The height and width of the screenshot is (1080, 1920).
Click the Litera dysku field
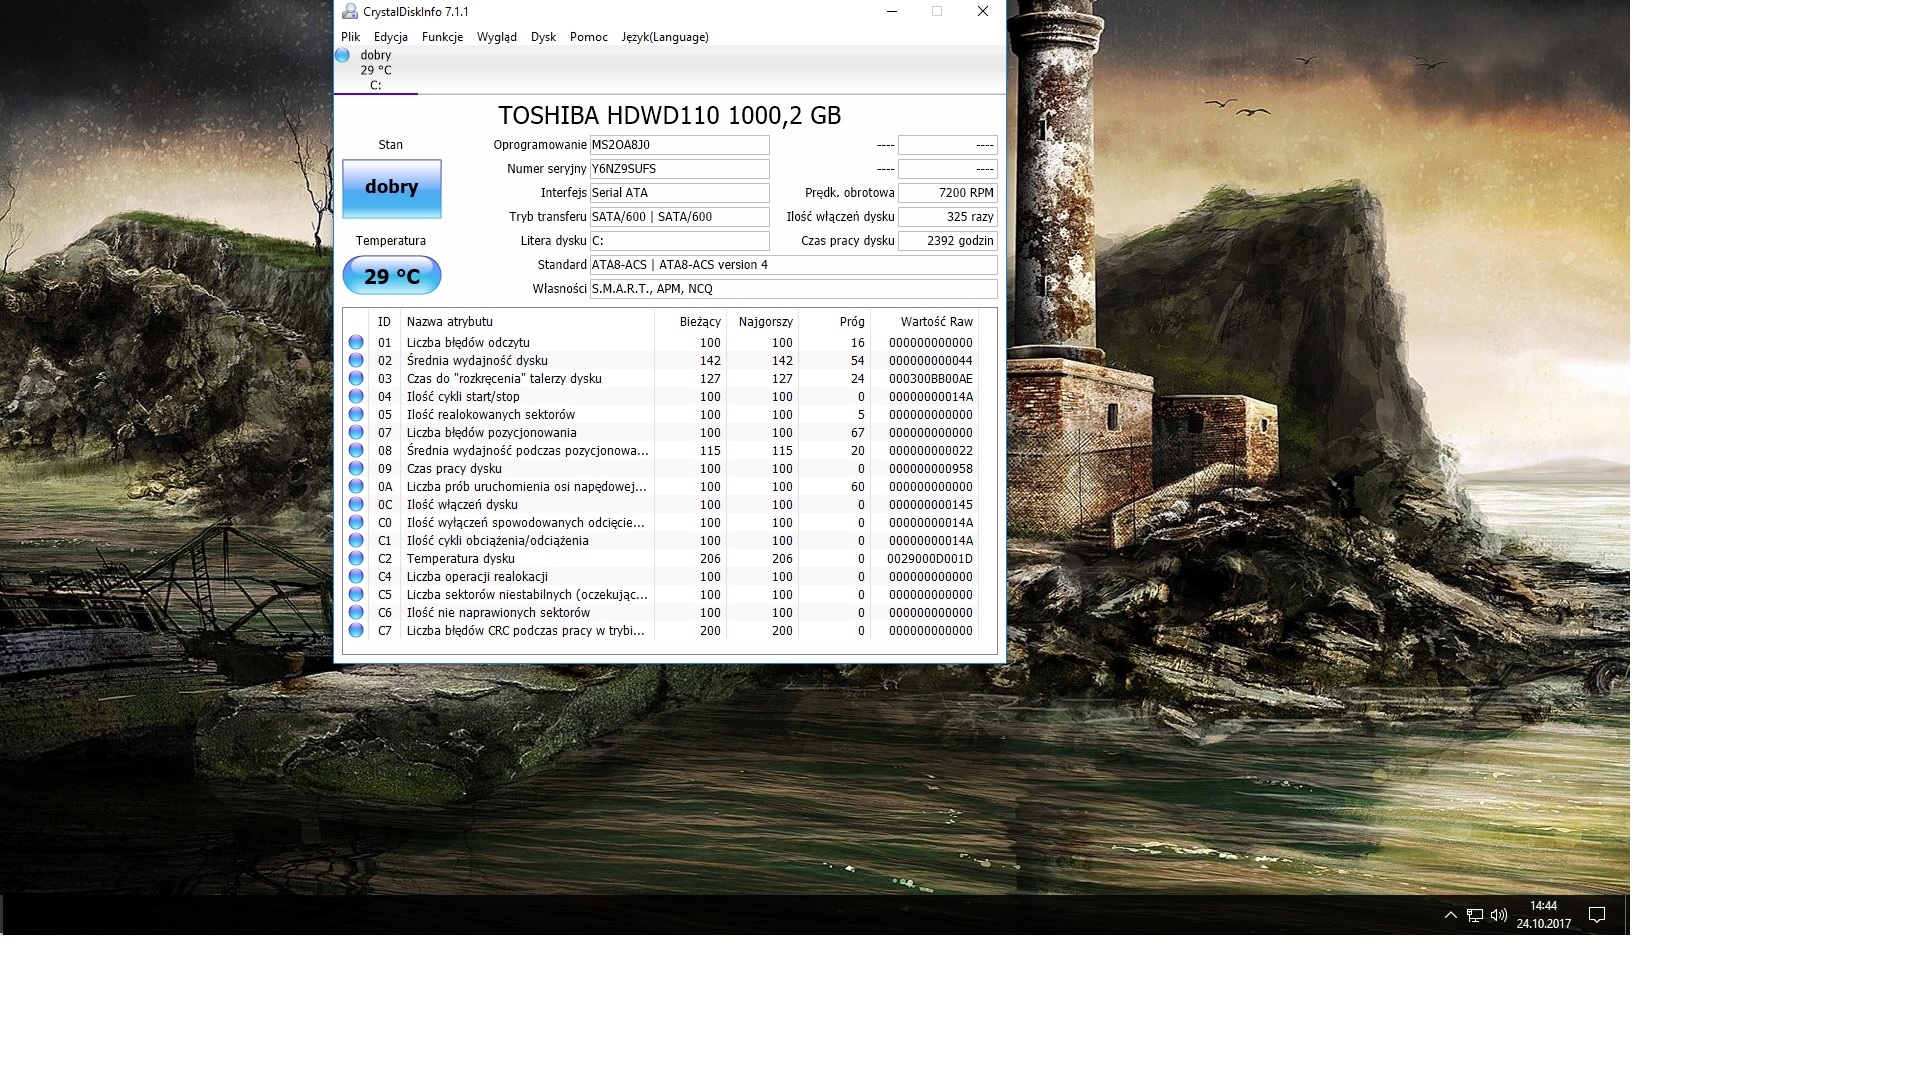pyautogui.click(x=679, y=241)
